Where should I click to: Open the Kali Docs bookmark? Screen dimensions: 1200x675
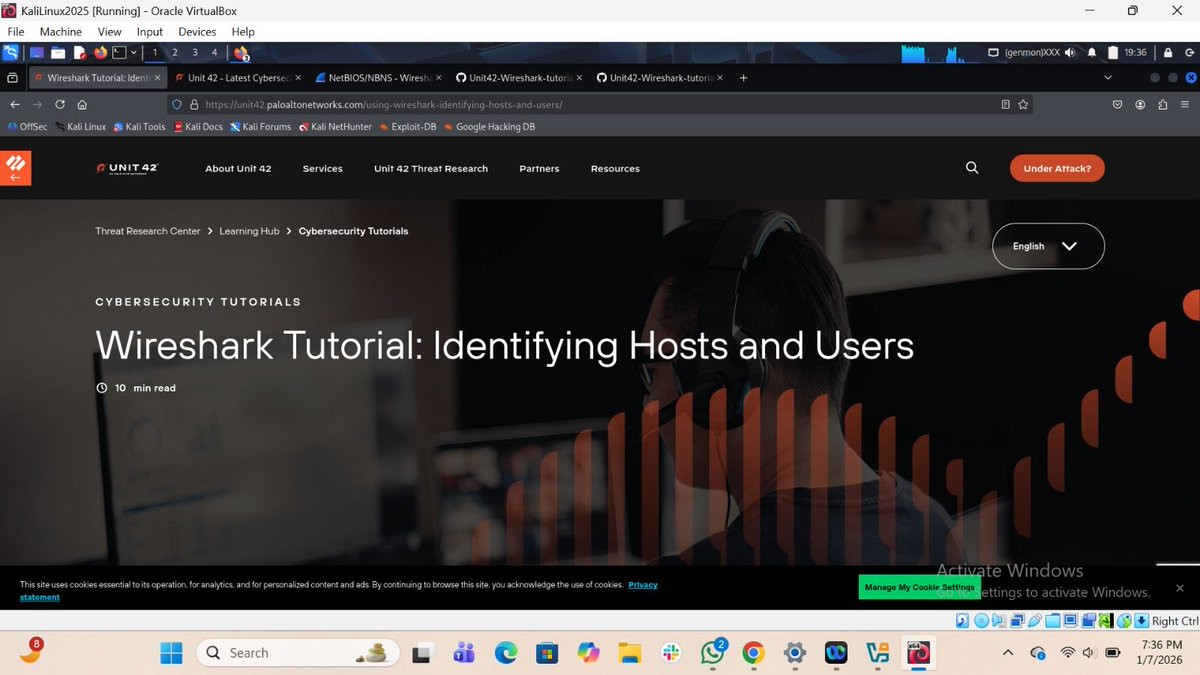[198, 127]
